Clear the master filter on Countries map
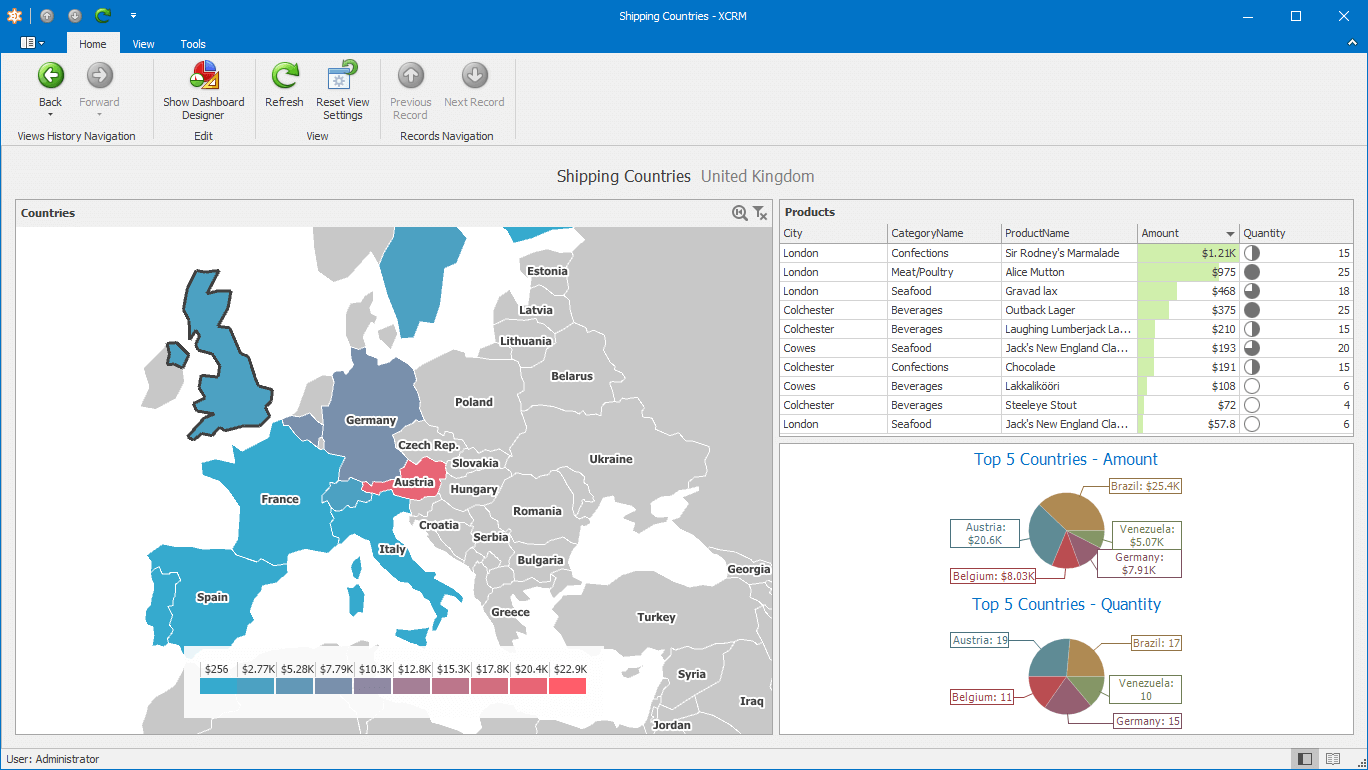 760,212
